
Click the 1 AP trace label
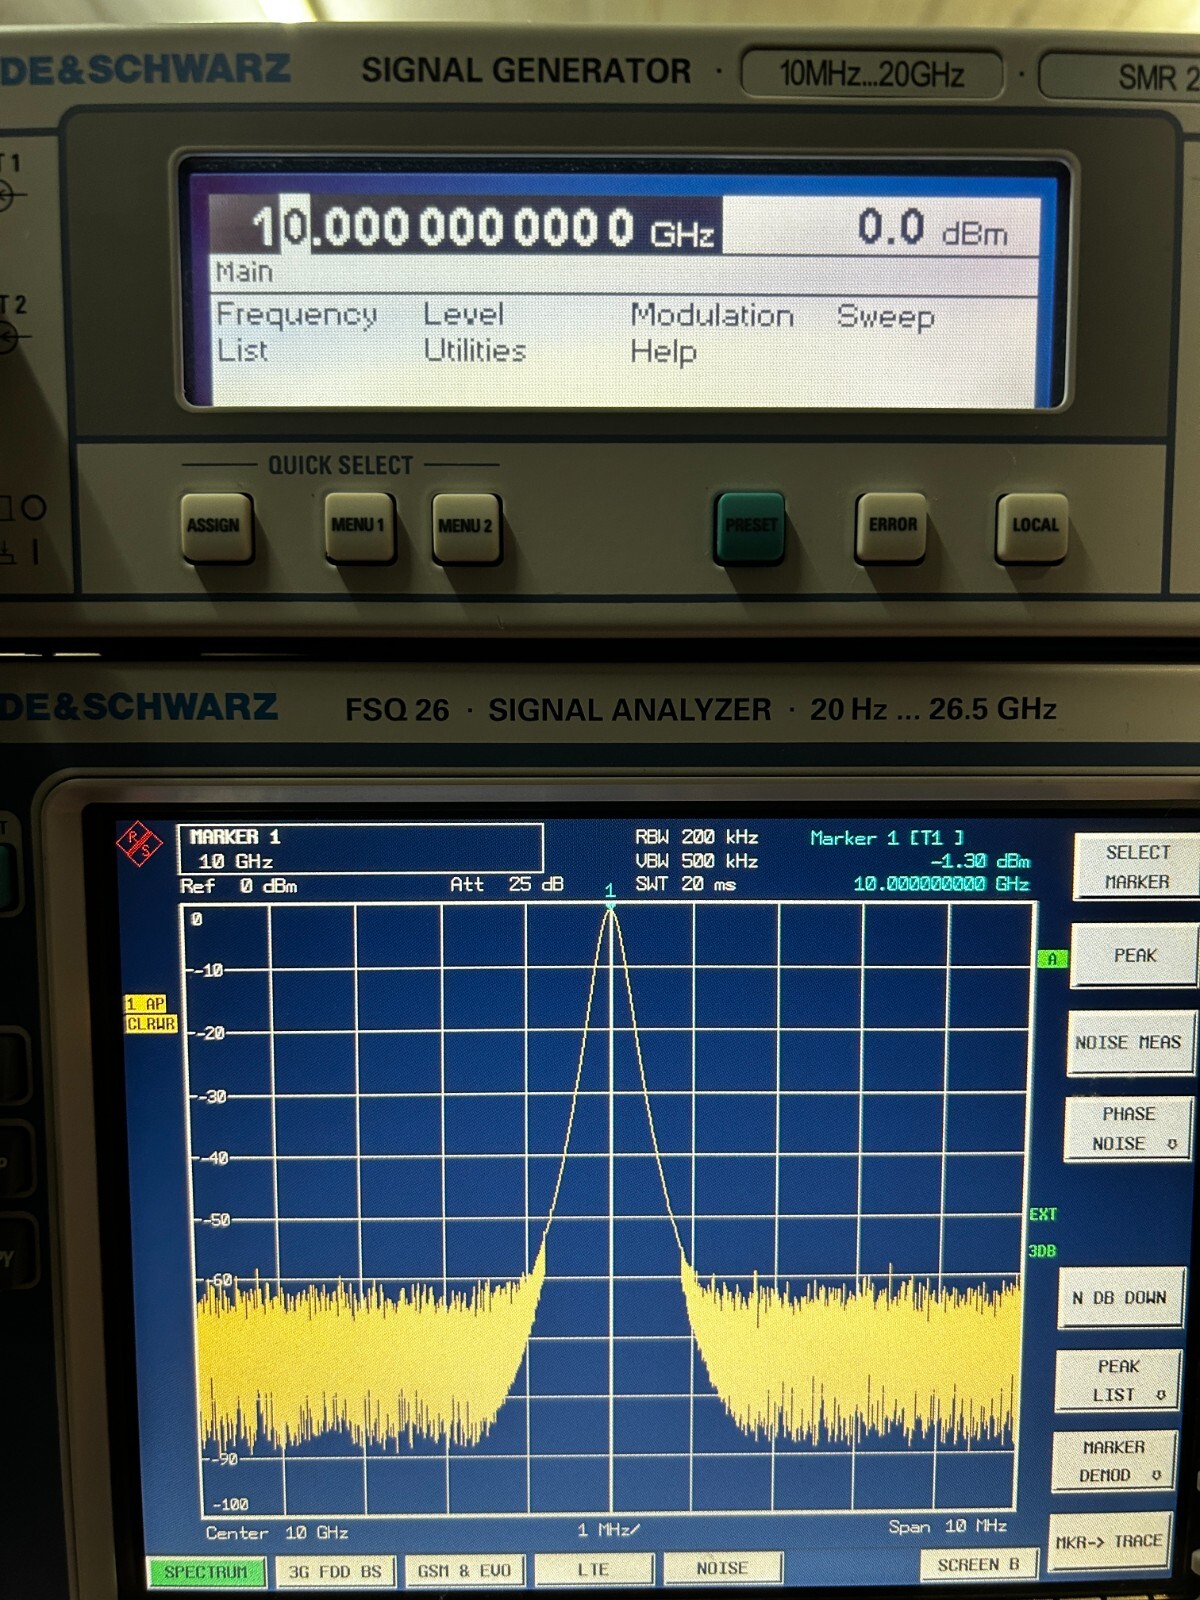tap(146, 1004)
